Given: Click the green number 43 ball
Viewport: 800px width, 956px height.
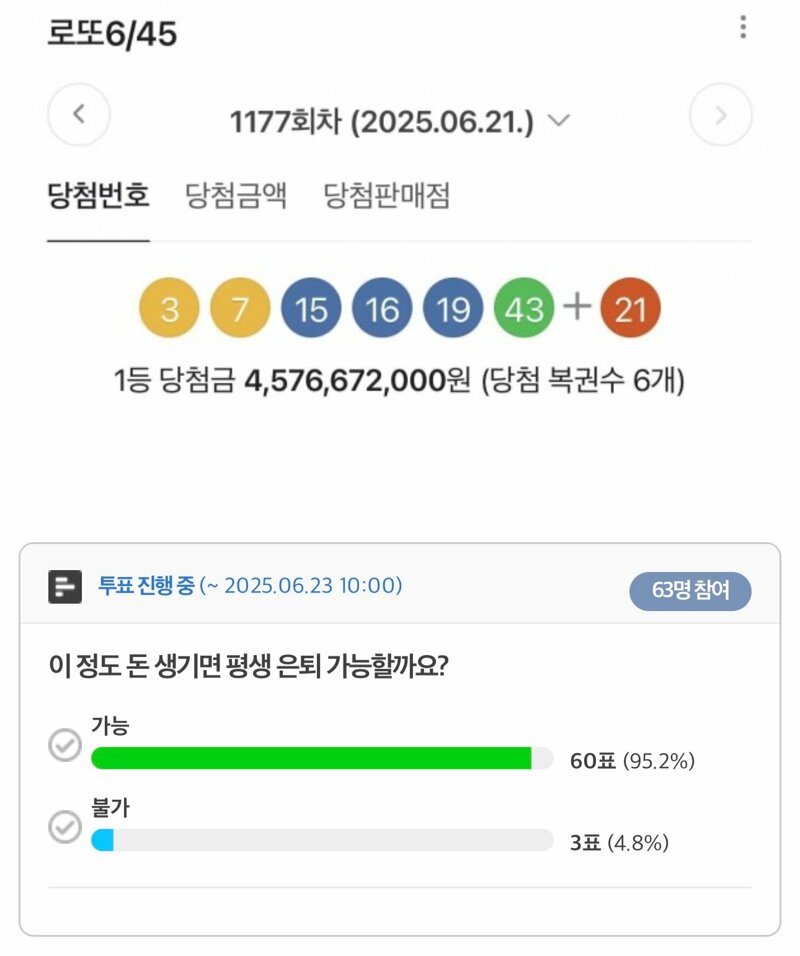Looking at the screenshot, I should [524, 308].
